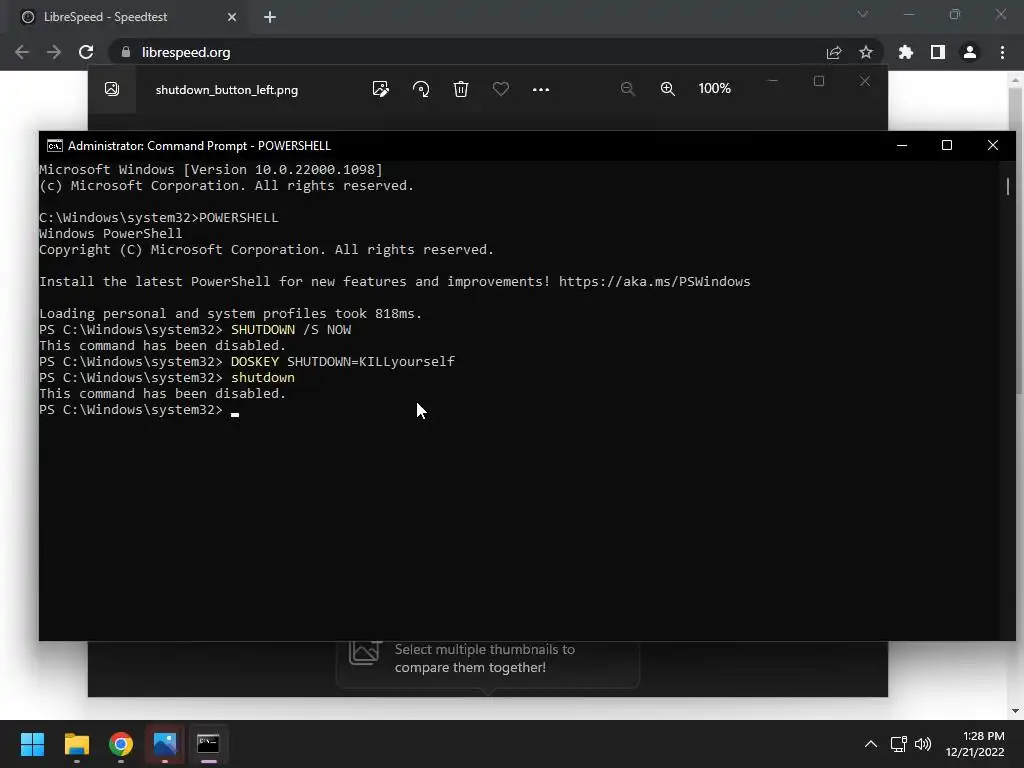Go forward in Chrome browser
The height and width of the screenshot is (768, 1024).
tap(54, 52)
